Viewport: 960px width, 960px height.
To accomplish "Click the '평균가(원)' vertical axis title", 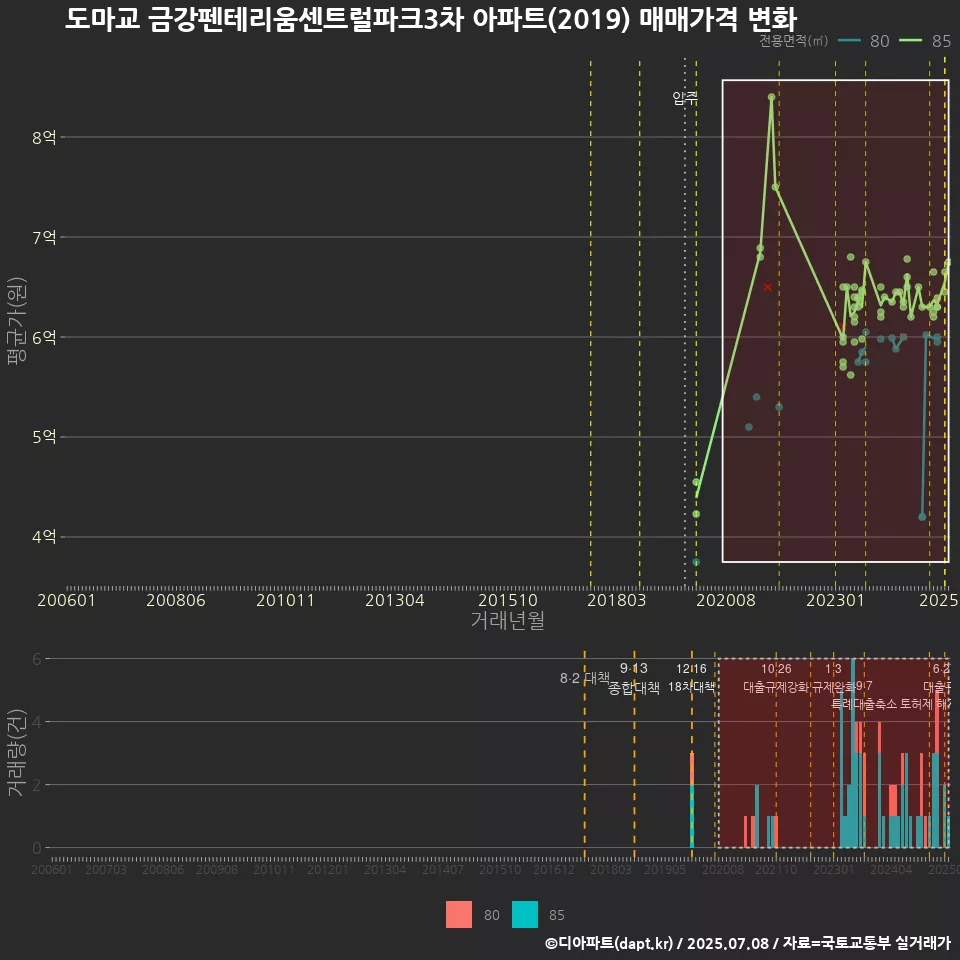I will pyautogui.click(x=17, y=321).
